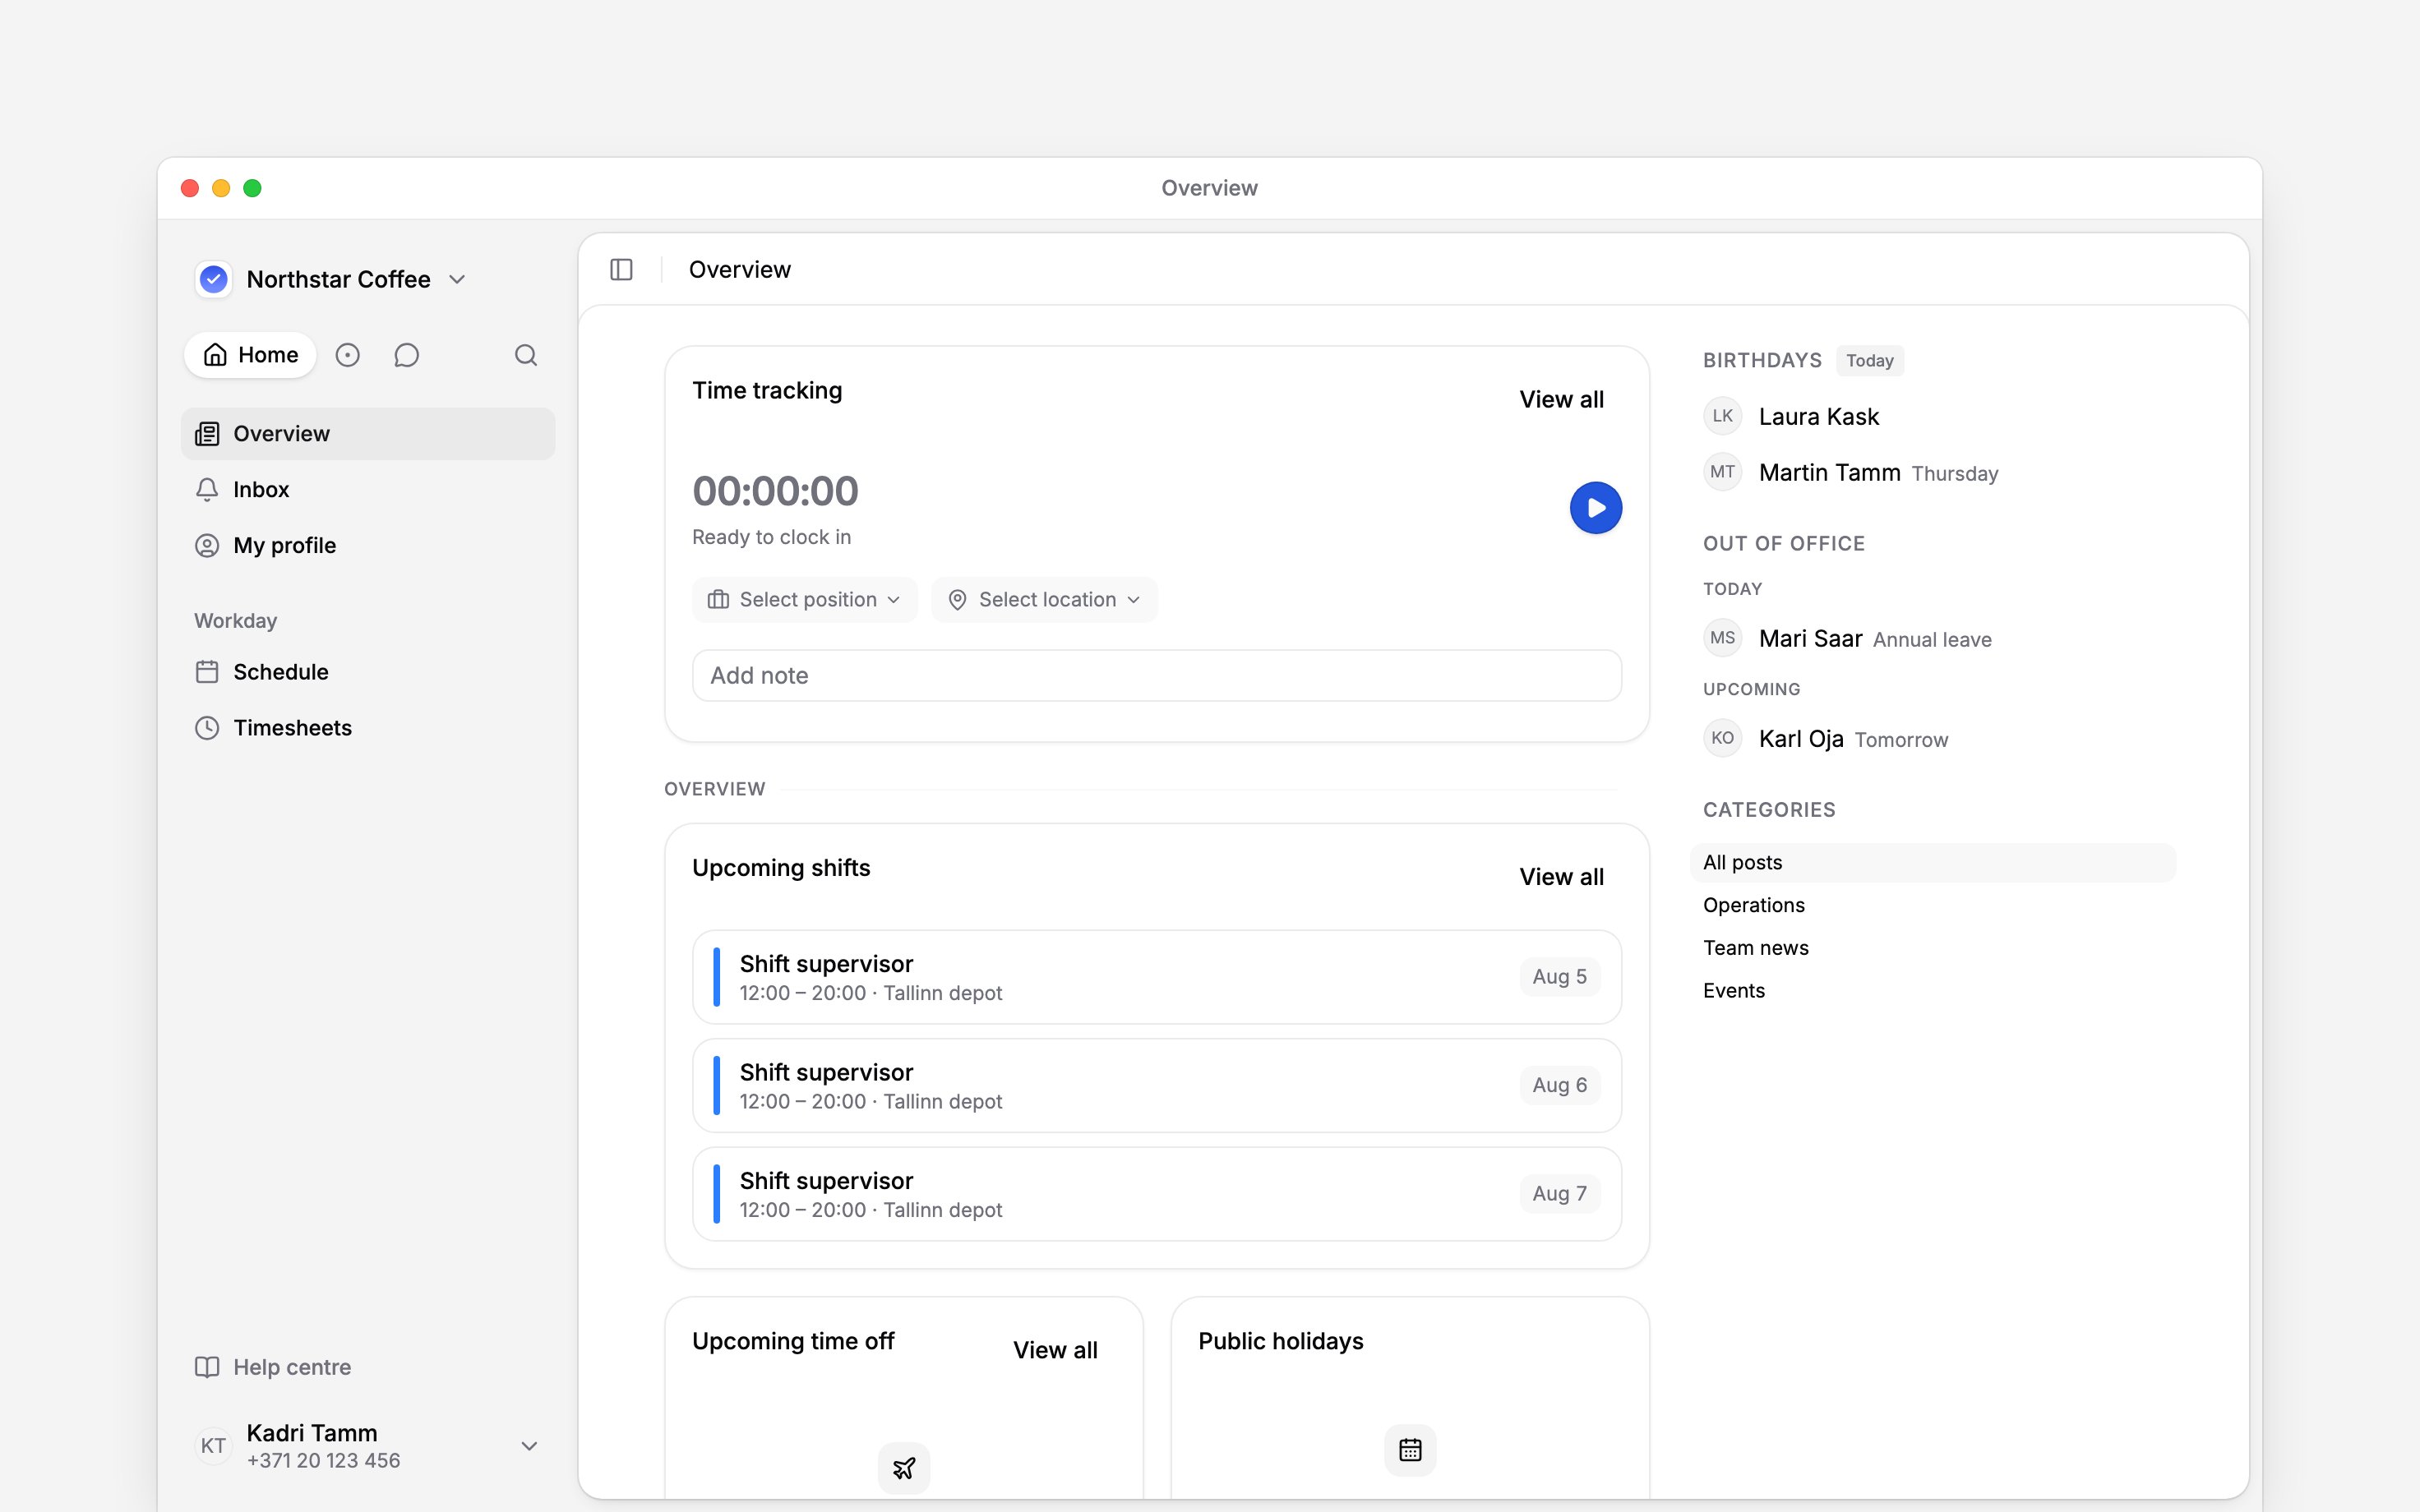Image resolution: width=2420 pixels, height=1512 pixels.
Task: Click the Overview breadcrumb title
Action: point(739,270)
